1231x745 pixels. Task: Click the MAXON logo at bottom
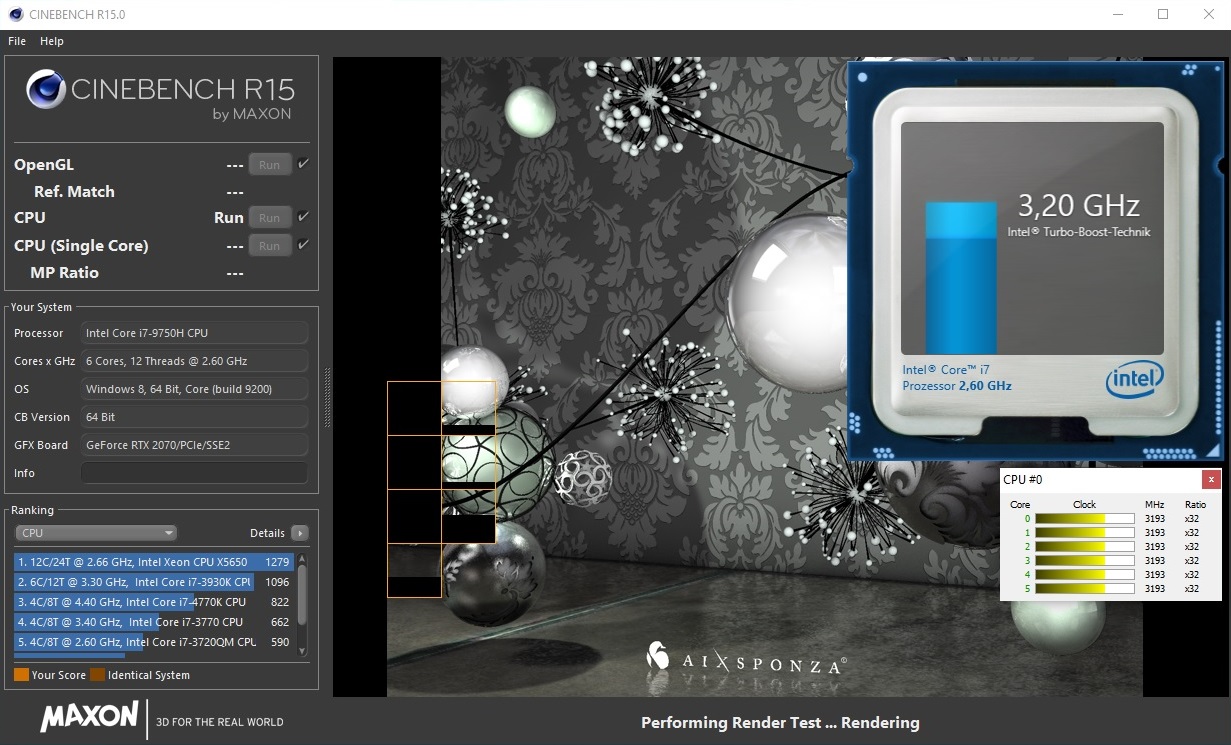pyautogui.click(x=89, y=716)
